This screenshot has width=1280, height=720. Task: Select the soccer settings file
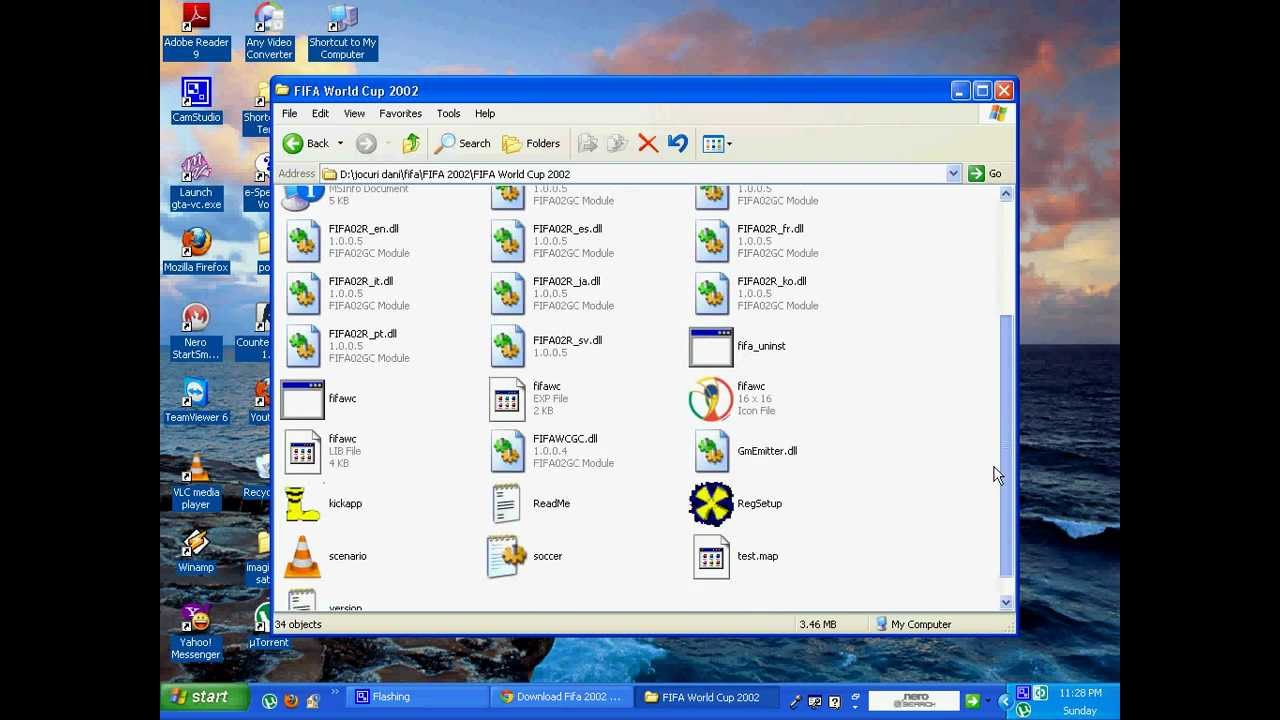tap(525, 556)
